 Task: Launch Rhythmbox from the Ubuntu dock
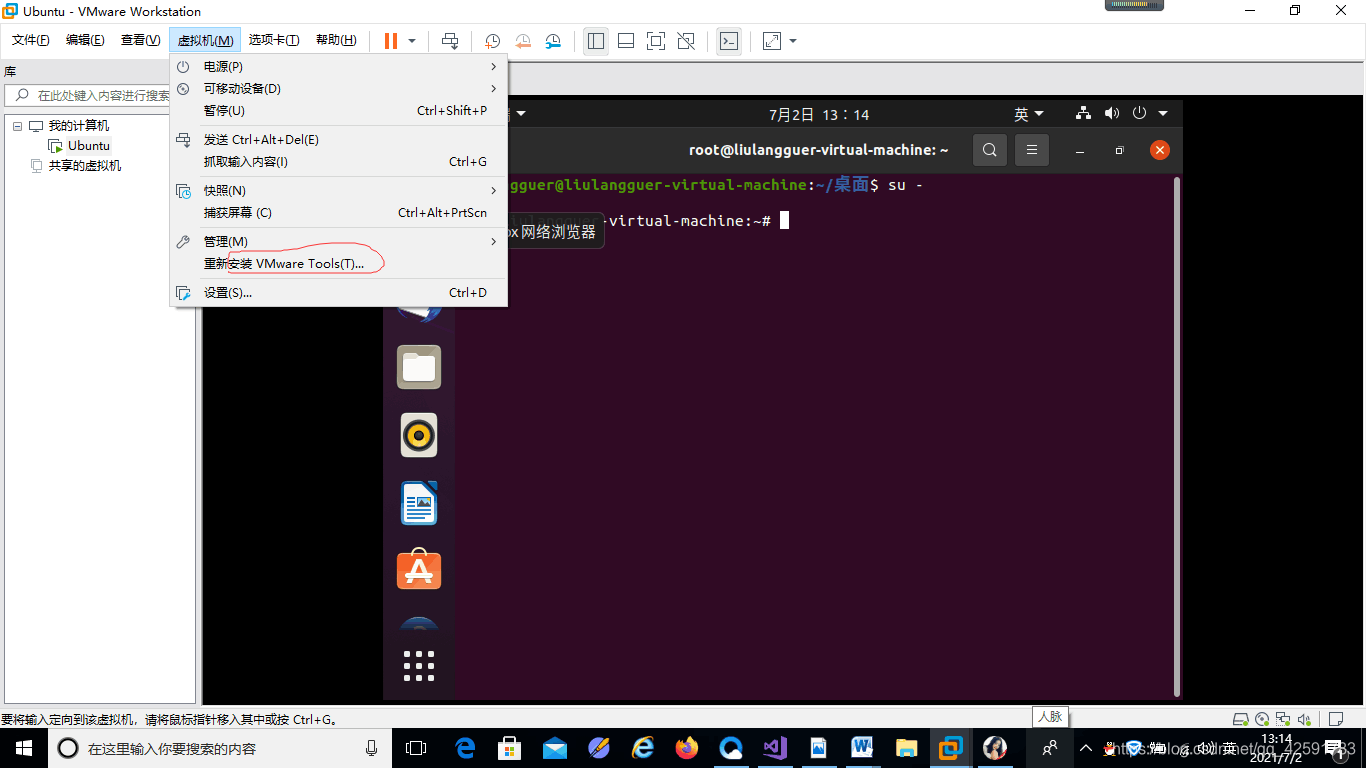pyautogui.click(x=419, y=435)
